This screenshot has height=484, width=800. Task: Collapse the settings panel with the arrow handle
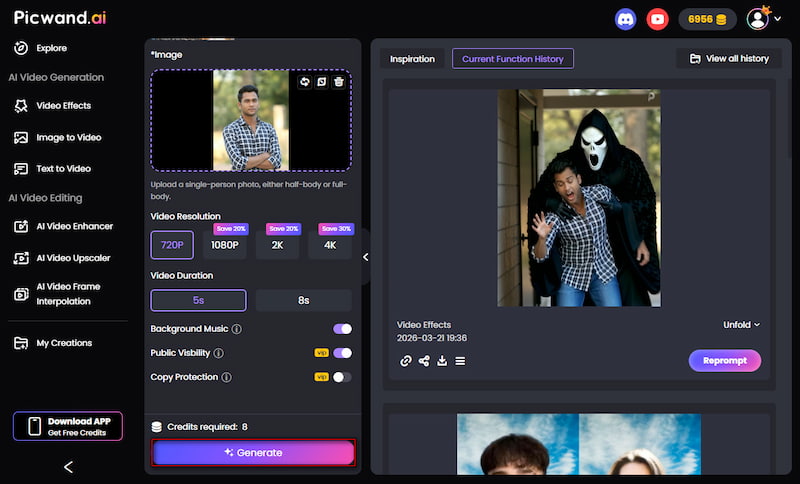coord(365,257)
